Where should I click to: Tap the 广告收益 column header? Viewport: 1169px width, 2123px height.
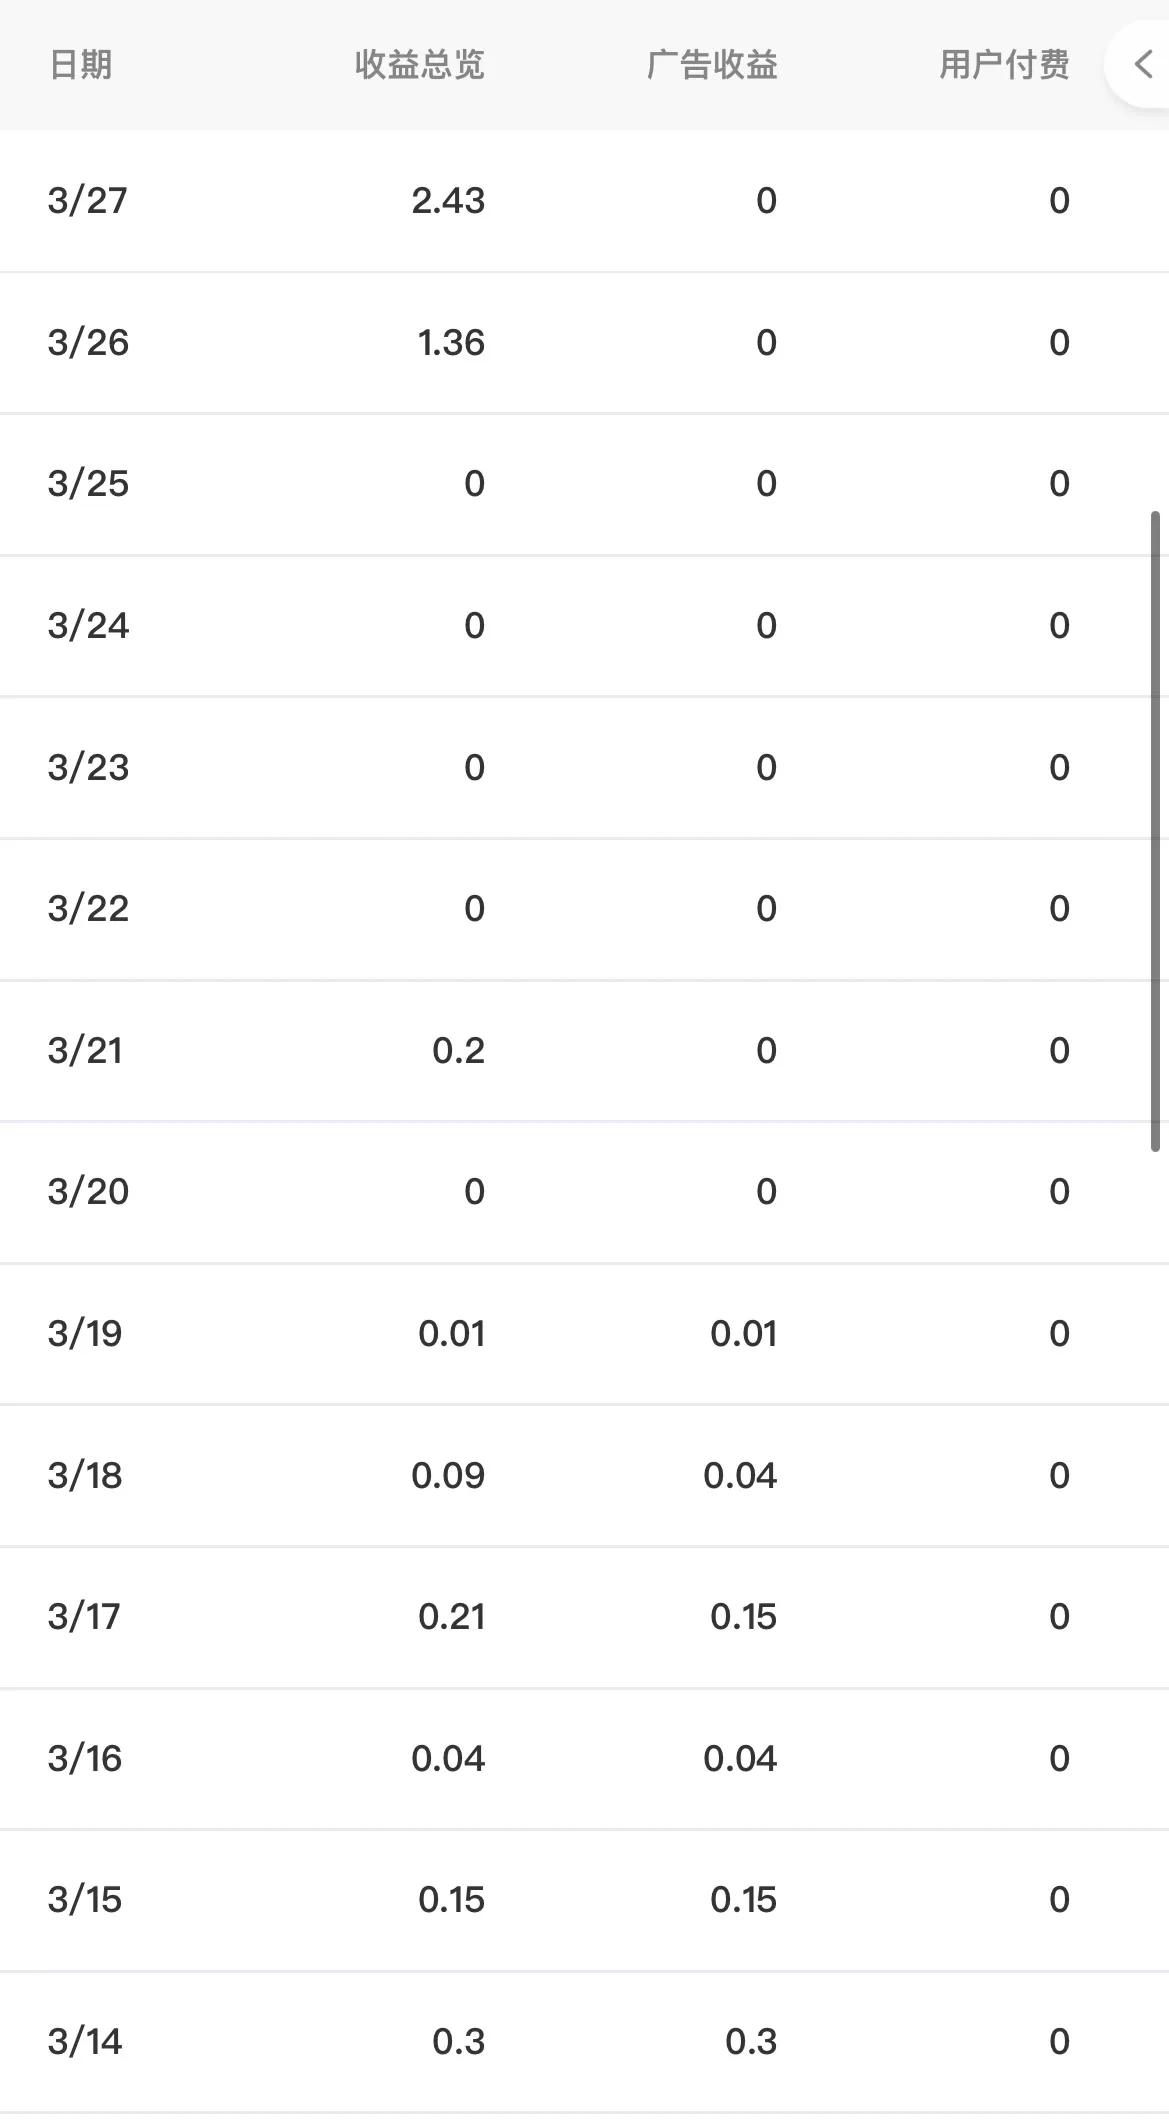[712, 65]
